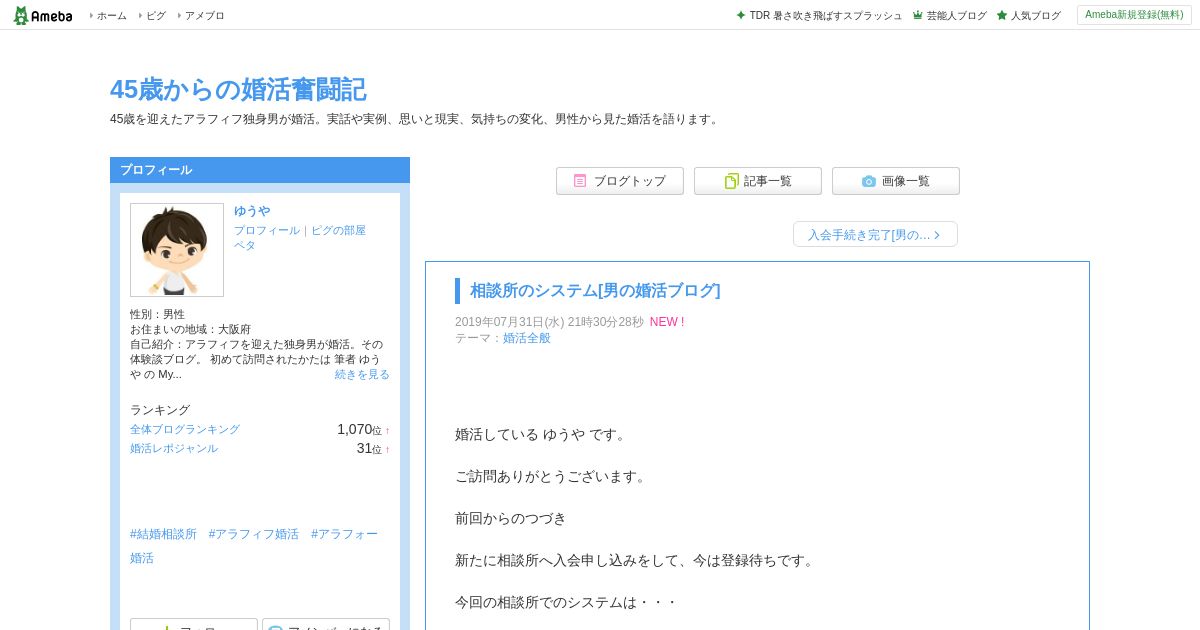Click the ペタ link
Viewport: 1200px width, 630px height.
click(x=245, y=245)
